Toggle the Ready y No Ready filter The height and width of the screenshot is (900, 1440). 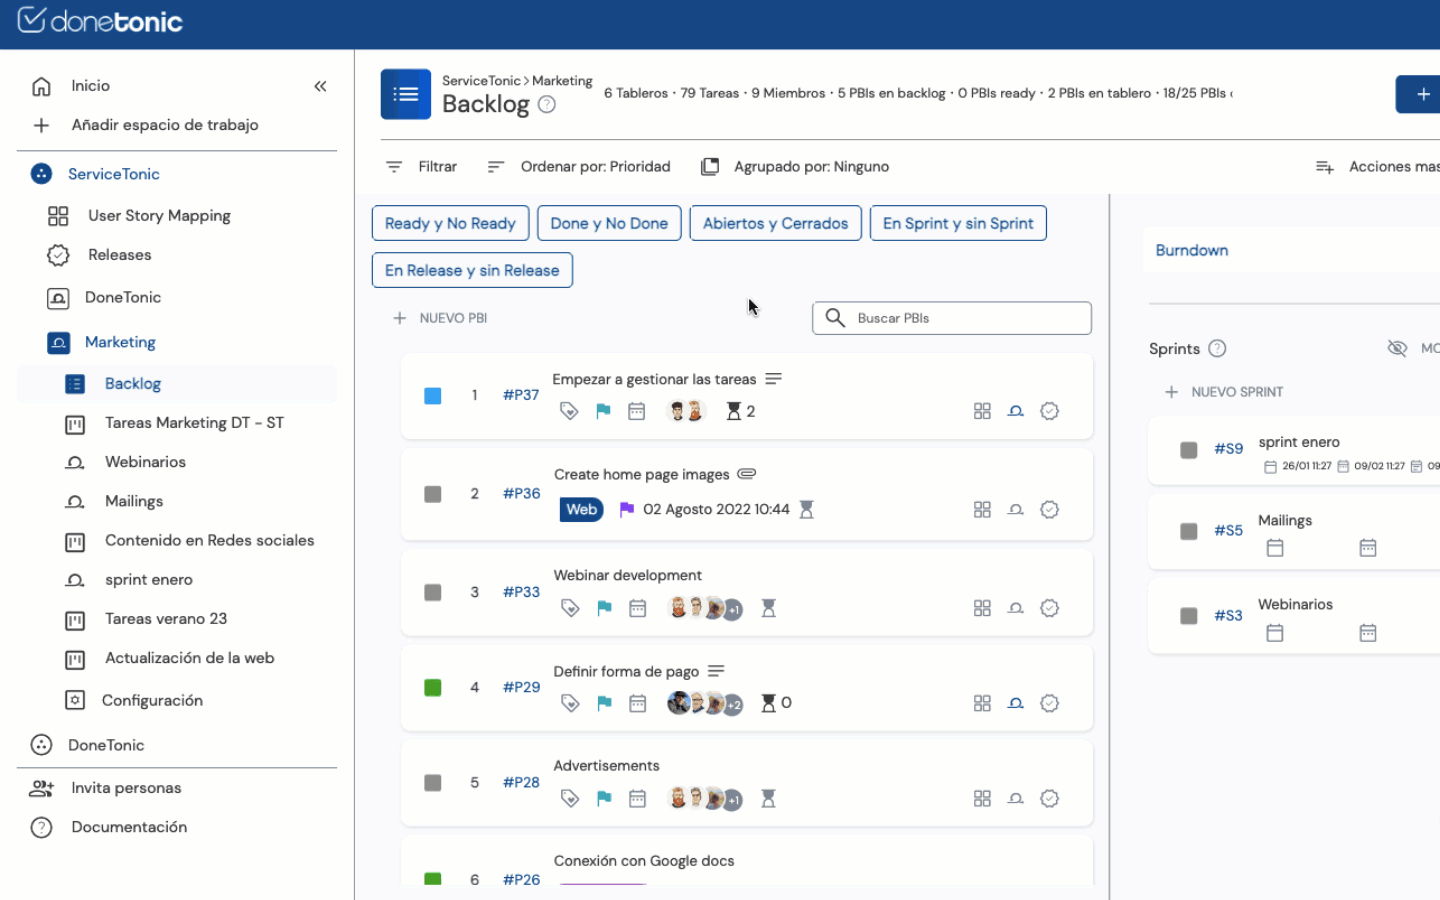(x=450, y=223)
